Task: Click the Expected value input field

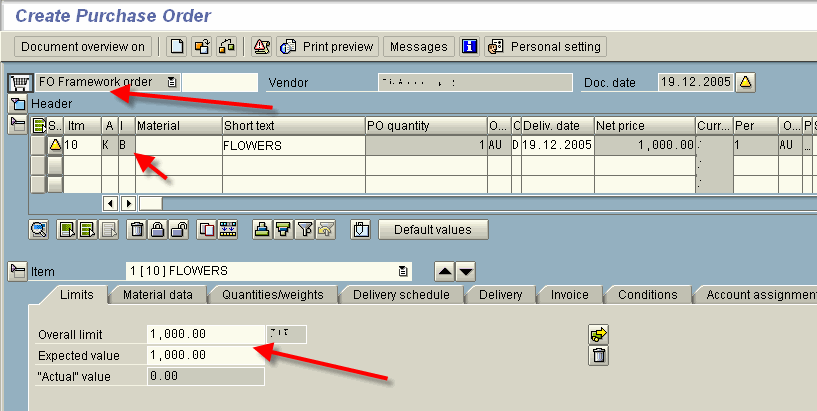Action: pyautogui.click(x=206, y=355)
